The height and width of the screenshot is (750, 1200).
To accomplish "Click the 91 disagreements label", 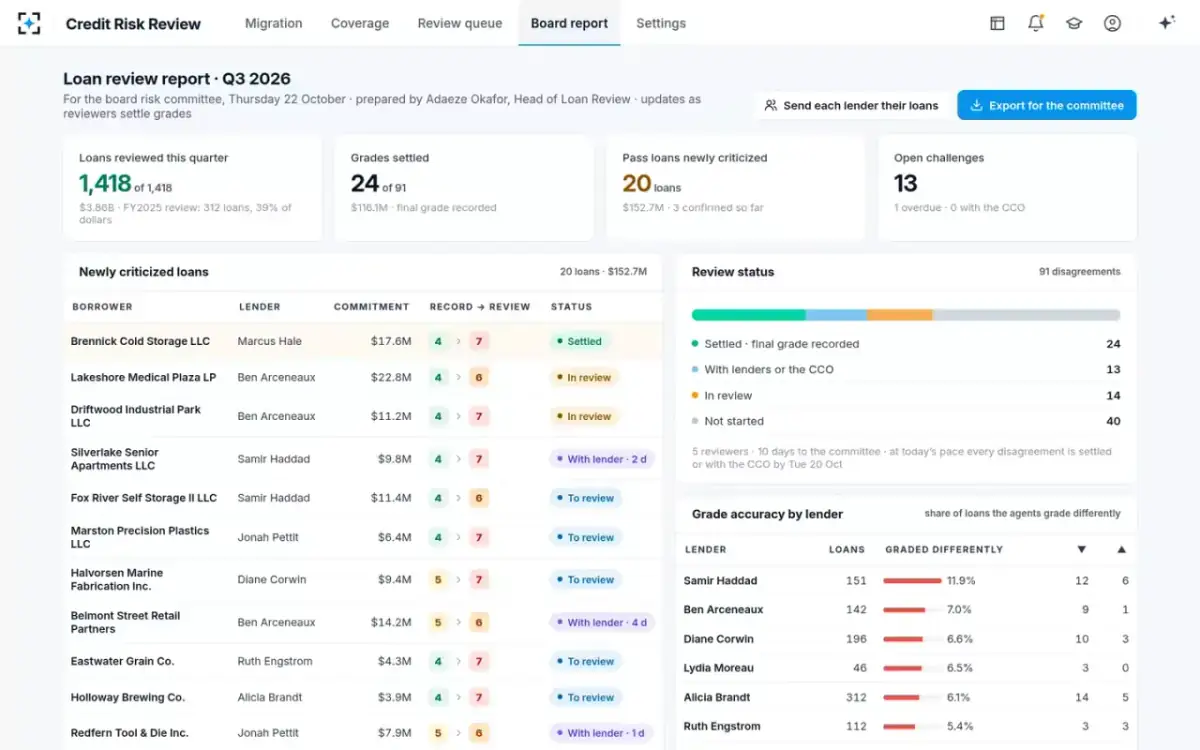I will click(1079, 272).
